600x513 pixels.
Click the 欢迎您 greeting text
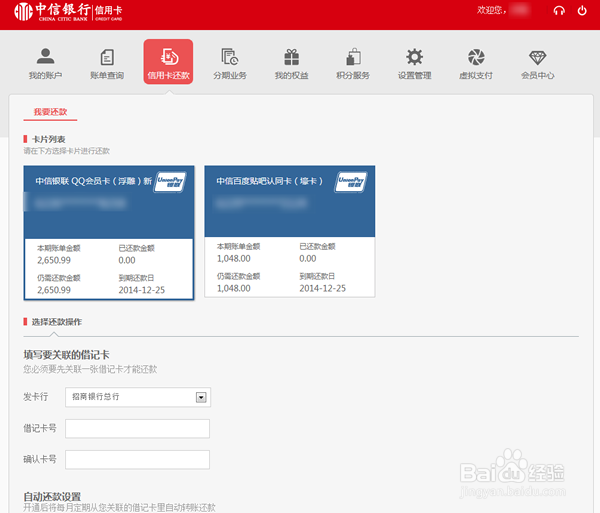(x=491, y=10)
